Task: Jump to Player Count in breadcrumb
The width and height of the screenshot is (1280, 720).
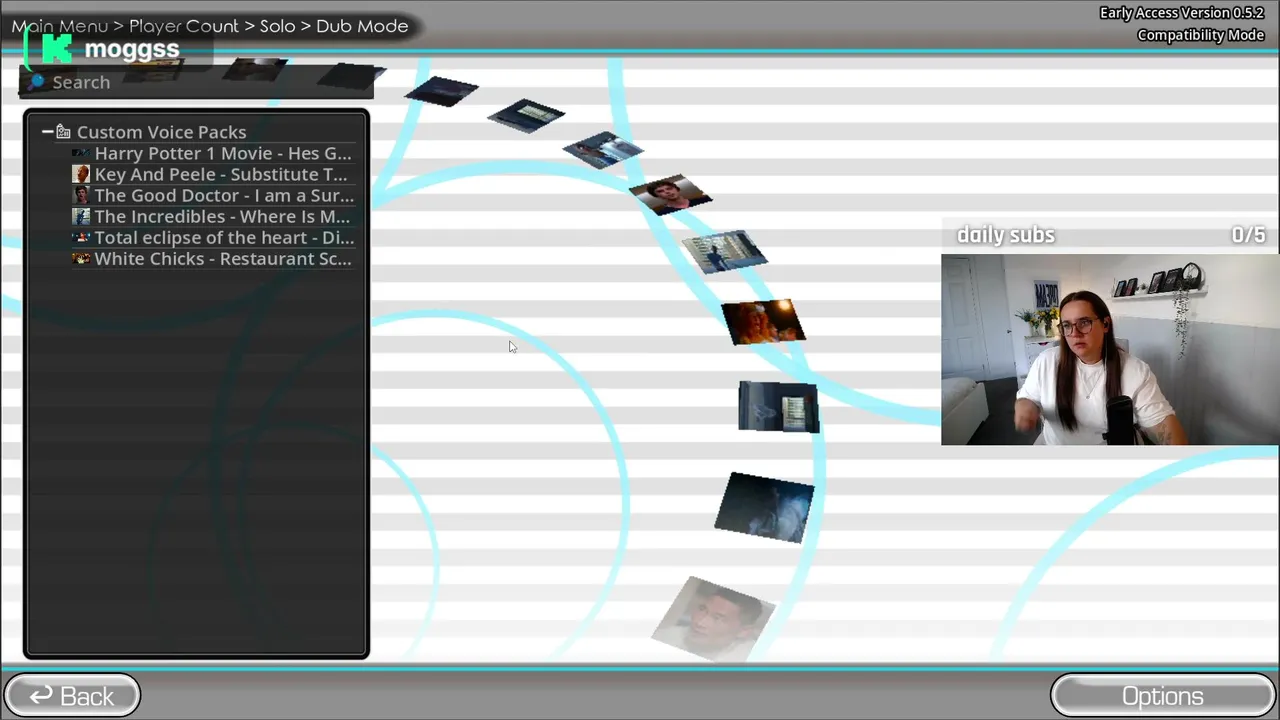Action: 184,26
